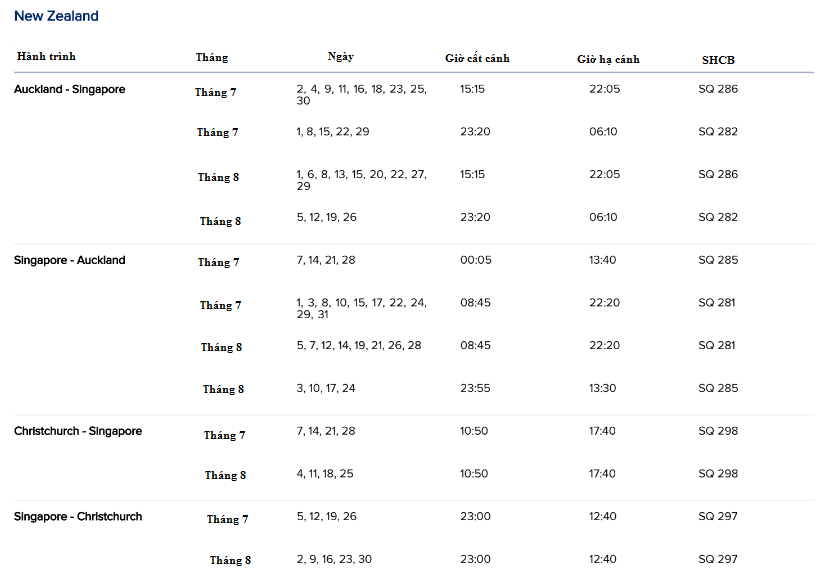Click the last SQ 297 flight number
This screenshot has width=827, height=587.
click(718, 559)
